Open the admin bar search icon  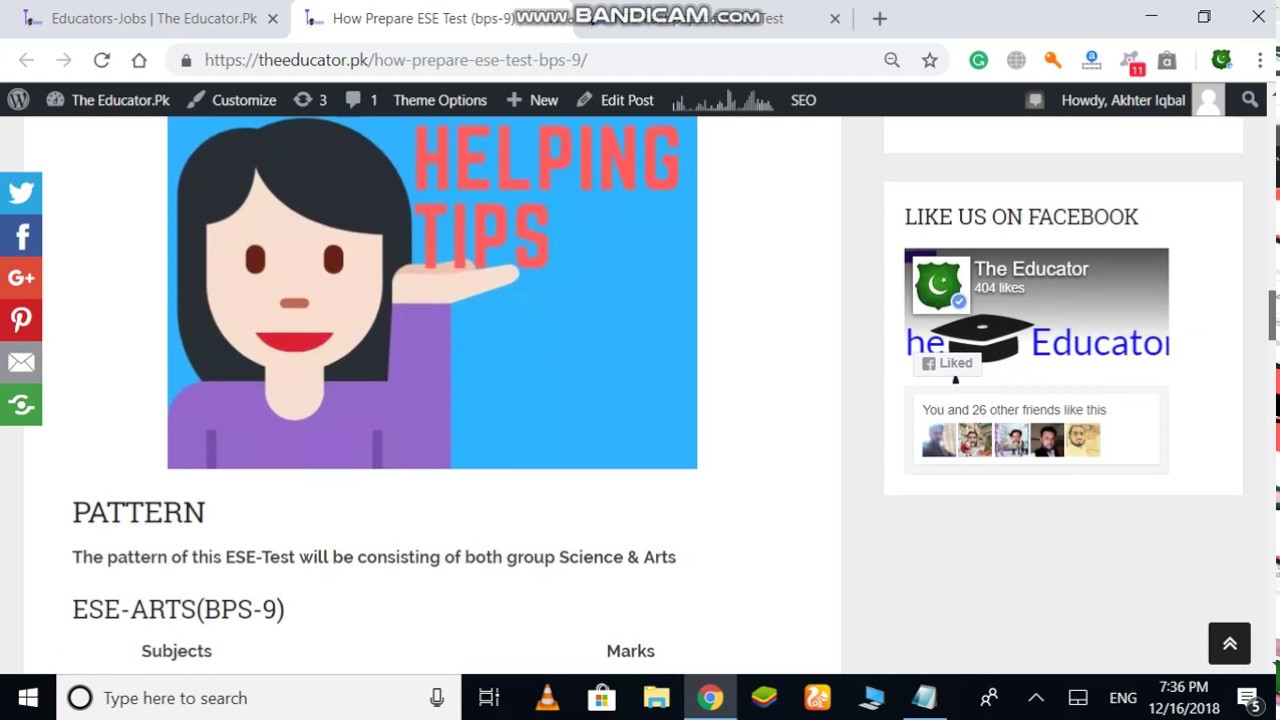click(x=1250, y=100)
